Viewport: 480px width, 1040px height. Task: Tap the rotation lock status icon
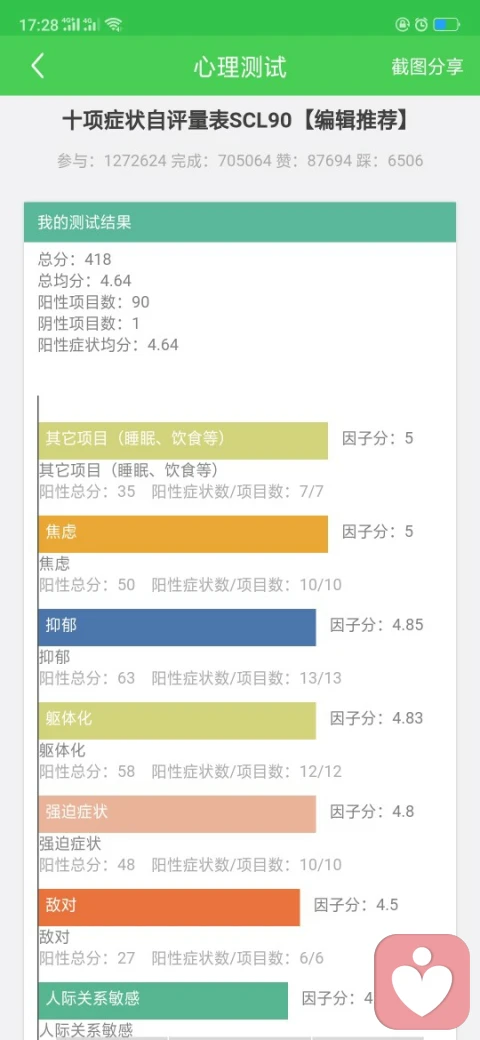pyautogui.click(x=402, y=25)
